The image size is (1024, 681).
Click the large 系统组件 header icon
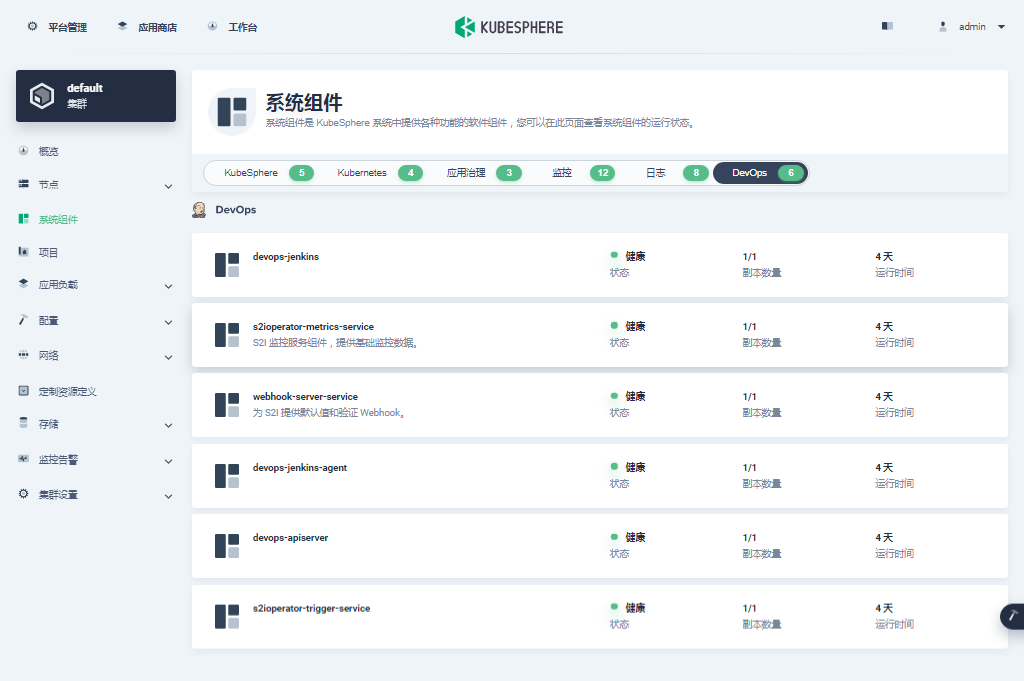232,112
